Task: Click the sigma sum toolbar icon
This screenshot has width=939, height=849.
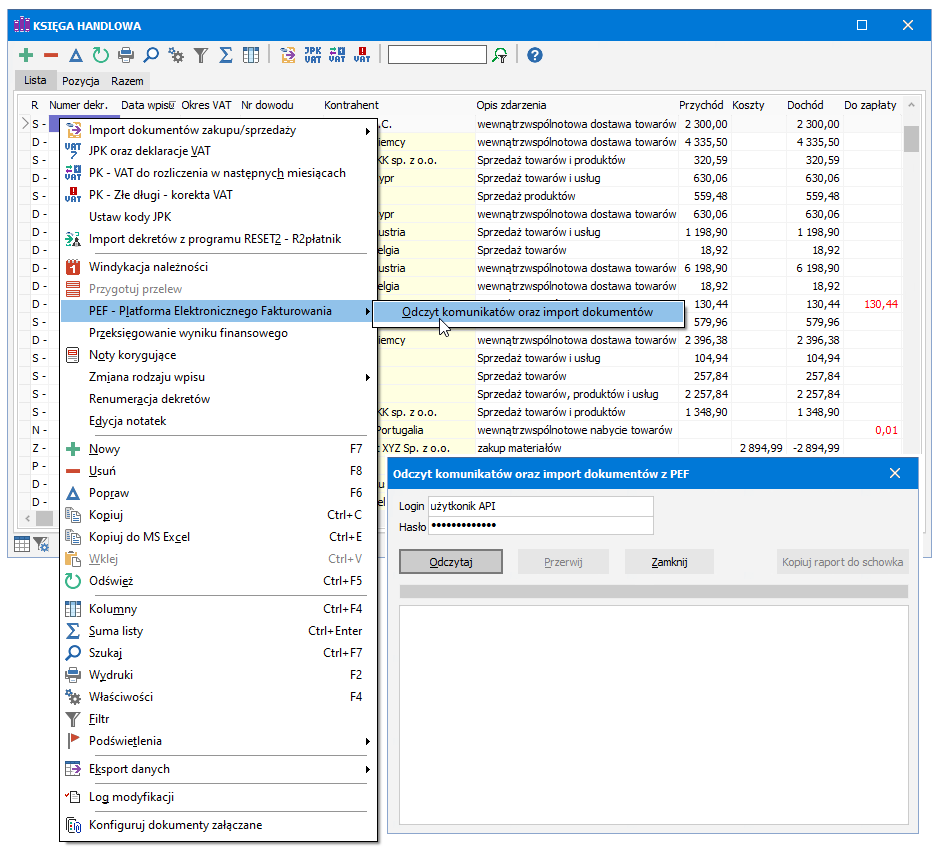Action: tap(226, 56)
